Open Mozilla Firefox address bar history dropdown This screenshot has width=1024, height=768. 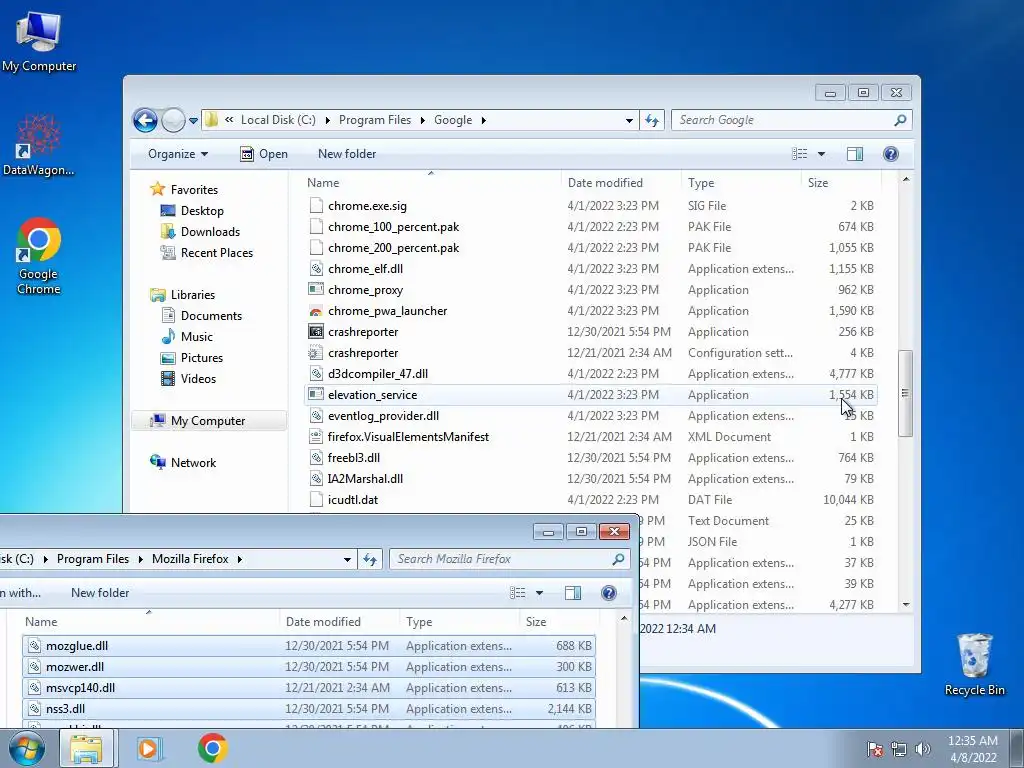pos(347,559)
